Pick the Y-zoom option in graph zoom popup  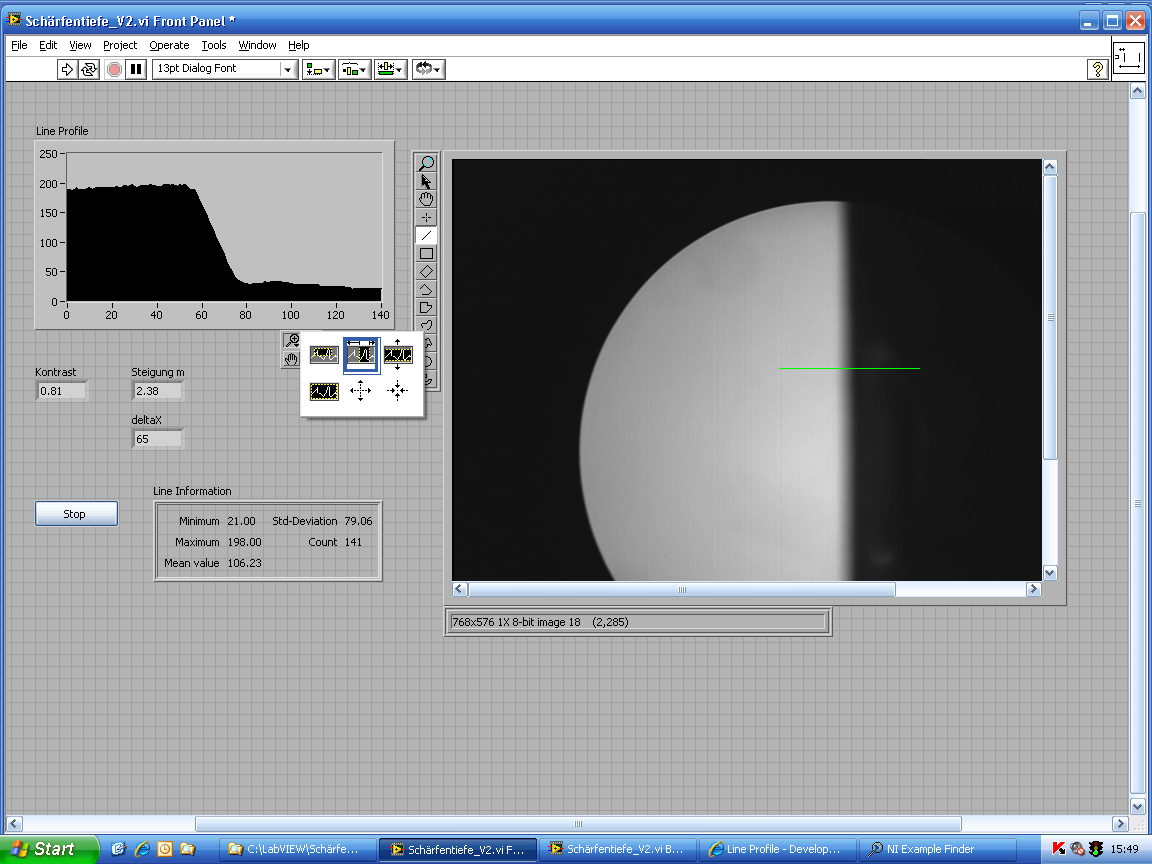pos(398,354)
